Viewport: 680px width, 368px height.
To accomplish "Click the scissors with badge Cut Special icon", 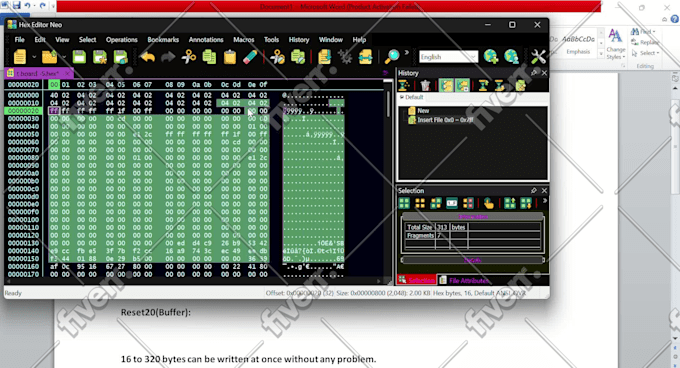I will point(277,57).
